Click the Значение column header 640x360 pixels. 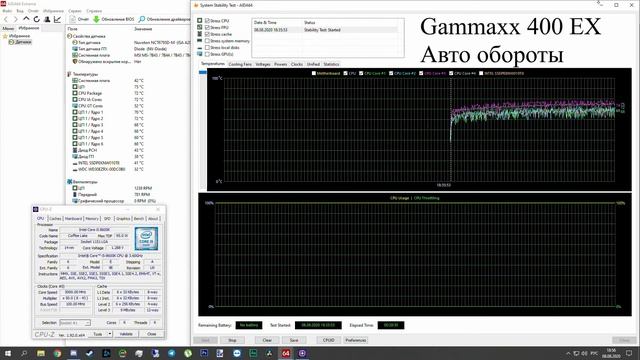143,29
